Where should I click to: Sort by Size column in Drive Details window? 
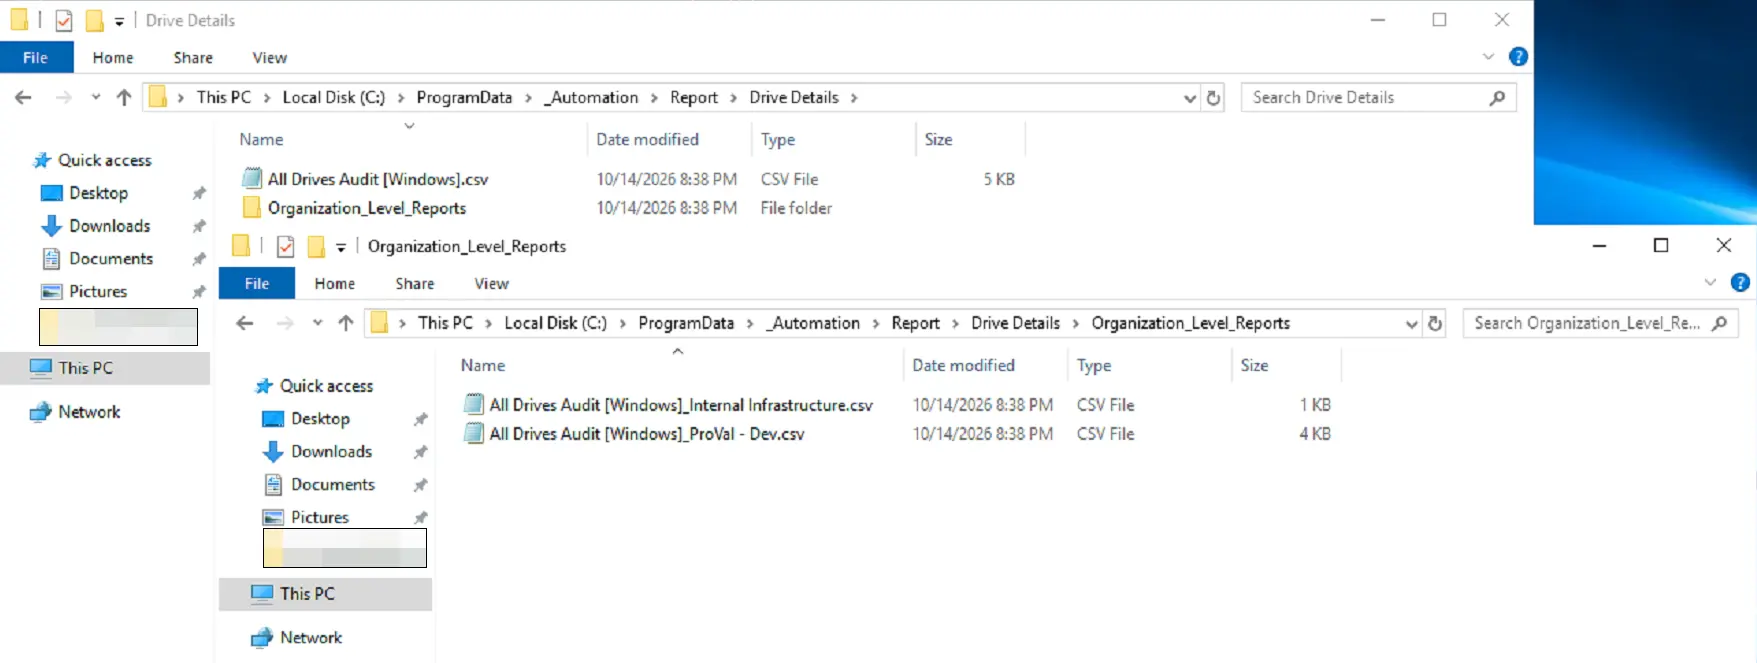tap(939, 140)
